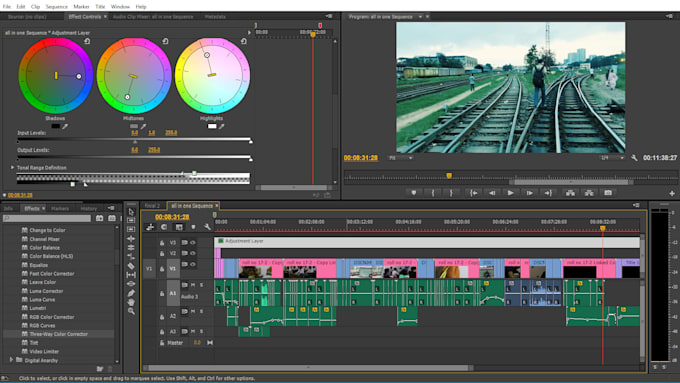Open the File menu

(7, 7)
